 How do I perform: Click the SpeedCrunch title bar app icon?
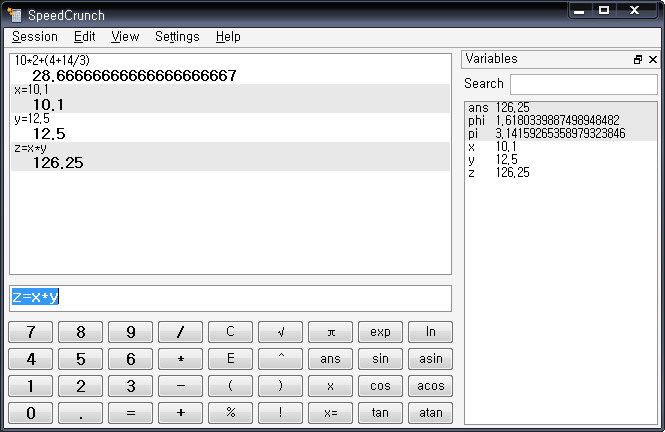tap(14, 14)
